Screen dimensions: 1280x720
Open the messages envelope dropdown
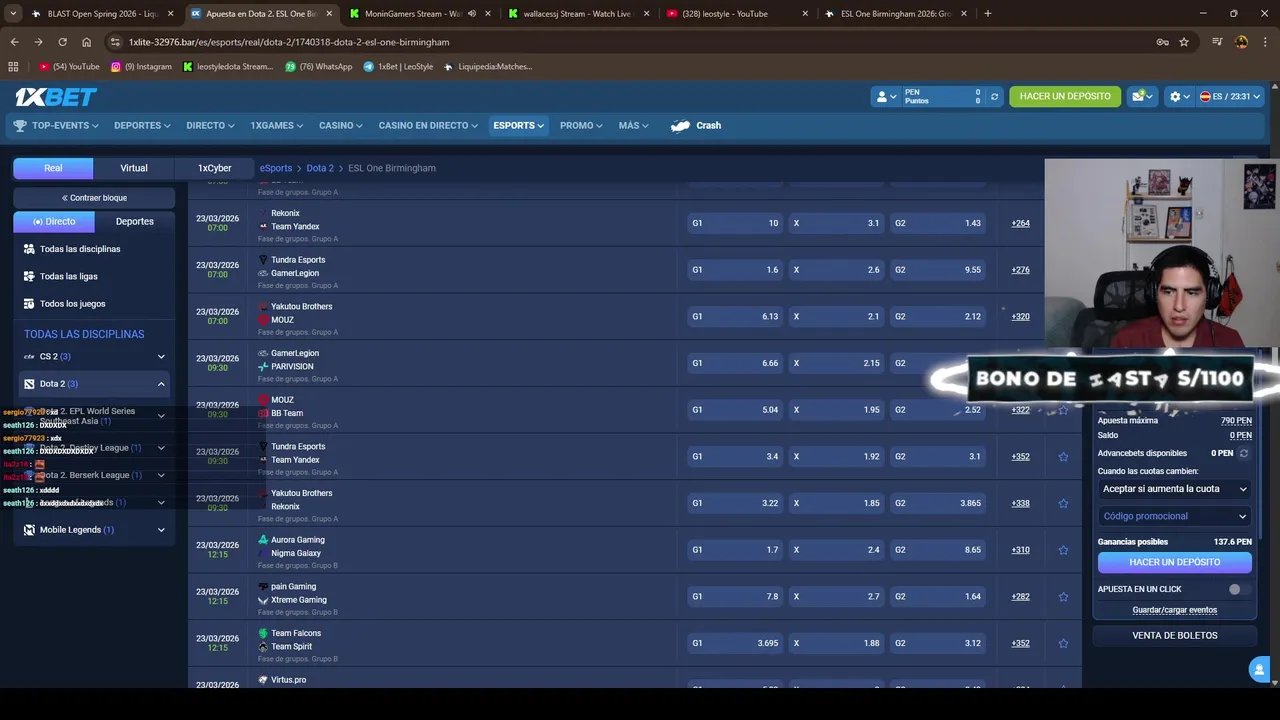(x=1142, y=96)
